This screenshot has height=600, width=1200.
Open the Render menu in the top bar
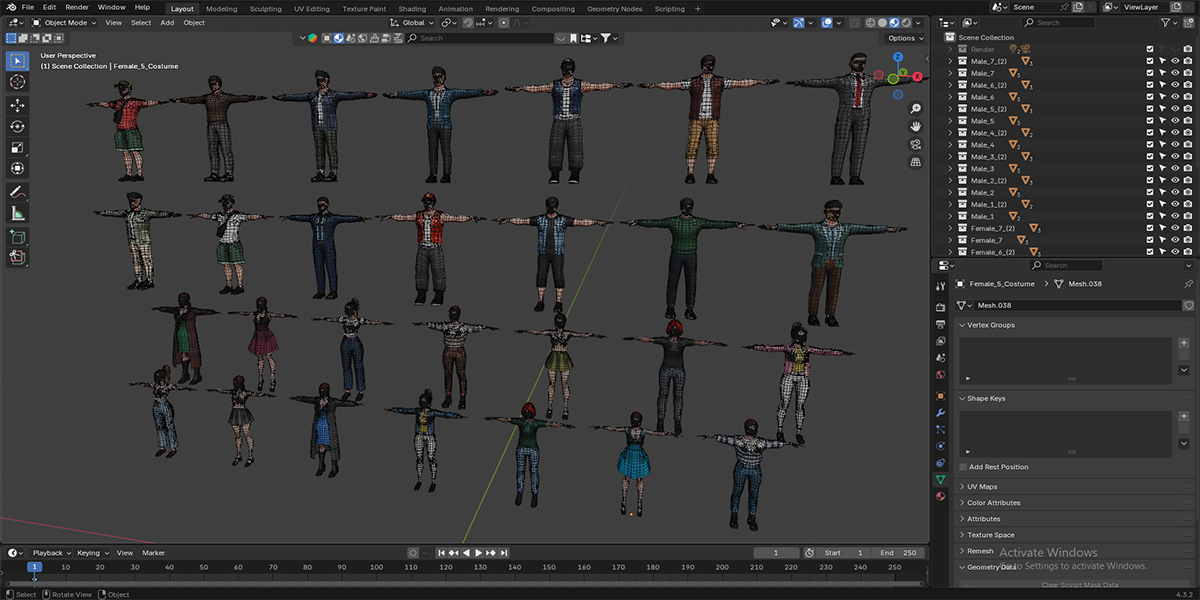click(77, 6)
